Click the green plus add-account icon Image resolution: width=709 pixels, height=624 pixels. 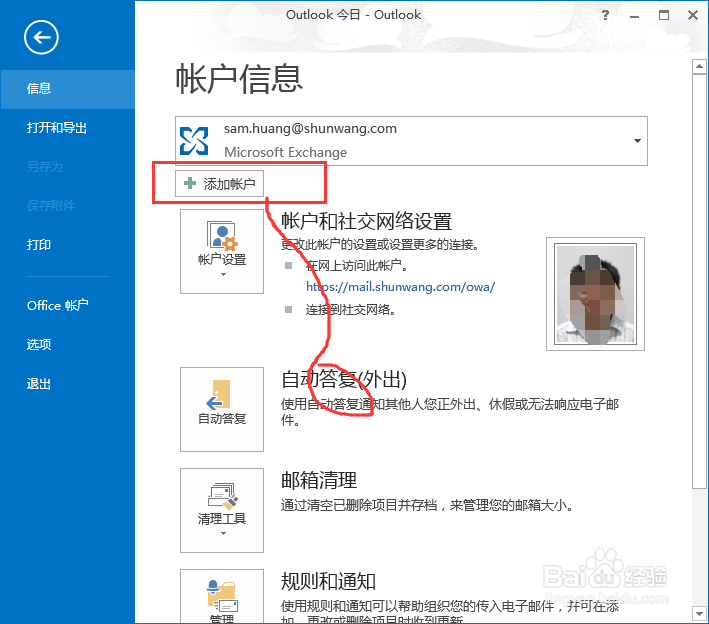coord(190,183)
